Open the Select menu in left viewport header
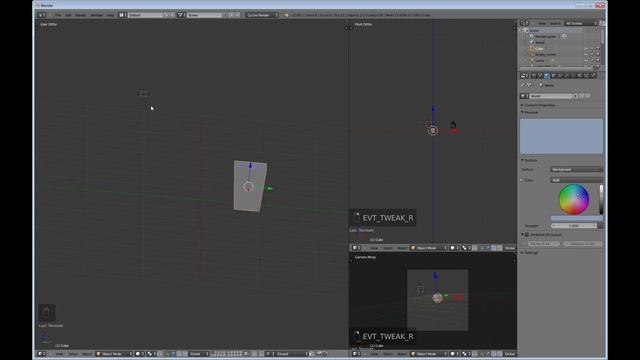The height and width of the screenshot is (360, 640). point(73,354)
